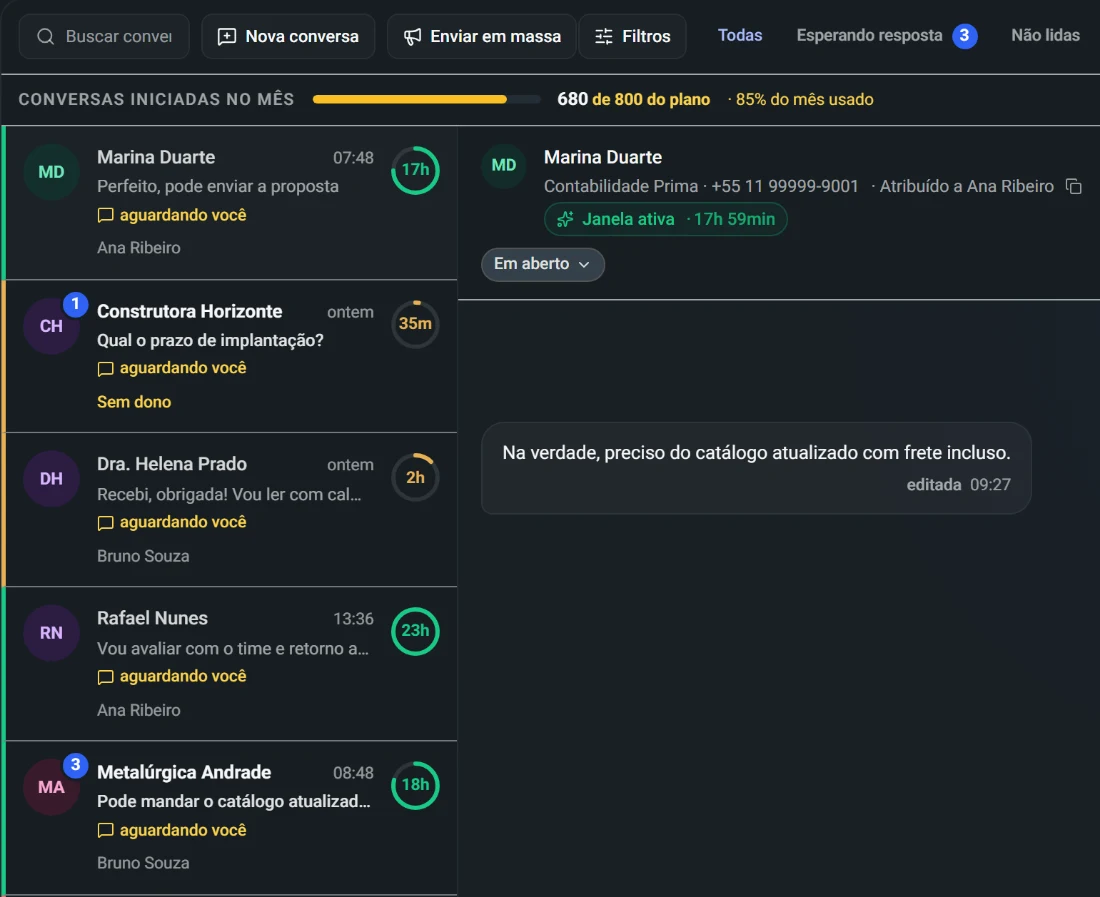Screen dimensions: 1100x897
Task: Click Qual o prazo de implantação? preview
Action: click(210, 340)
